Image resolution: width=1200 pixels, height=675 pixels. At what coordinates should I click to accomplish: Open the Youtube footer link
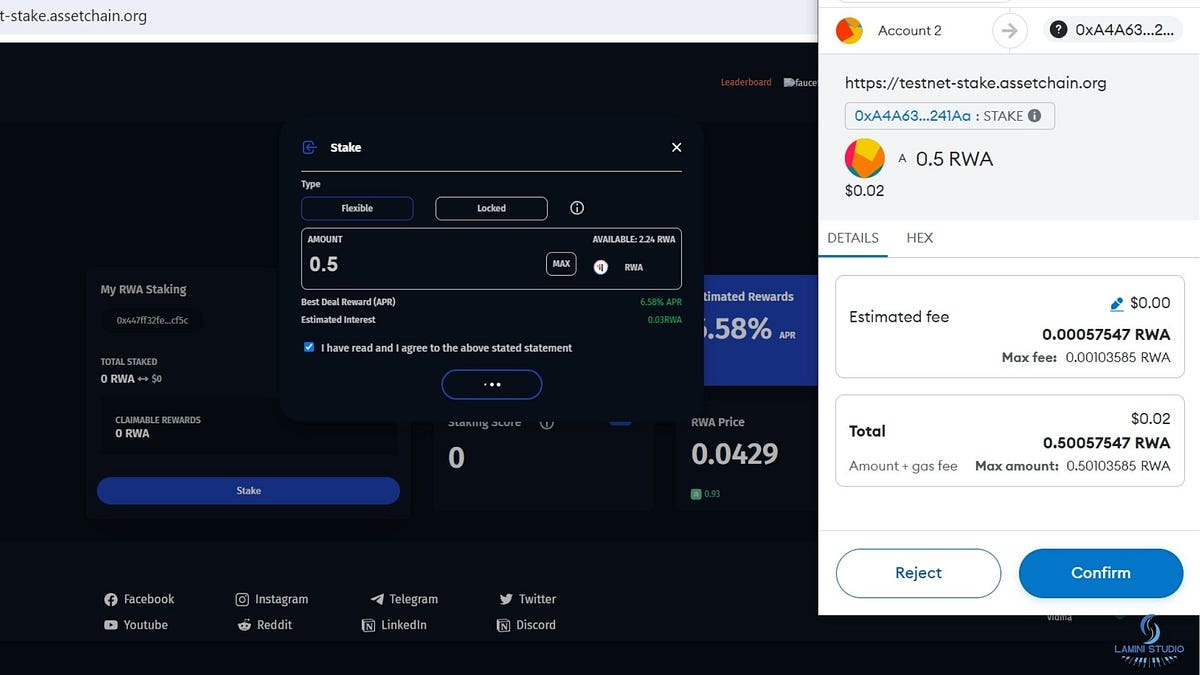136,625
